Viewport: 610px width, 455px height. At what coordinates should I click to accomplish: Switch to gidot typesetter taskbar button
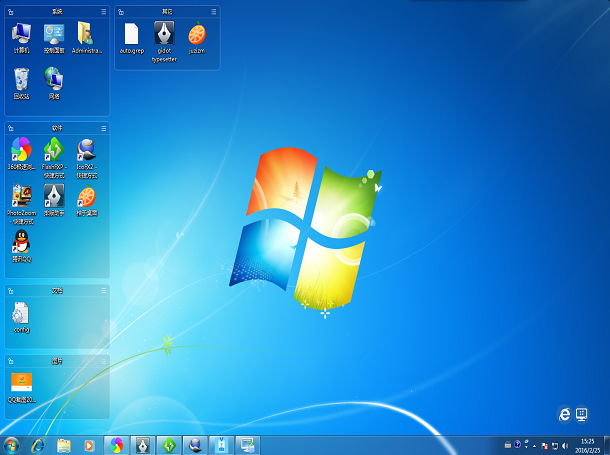[x=143, y=446]
